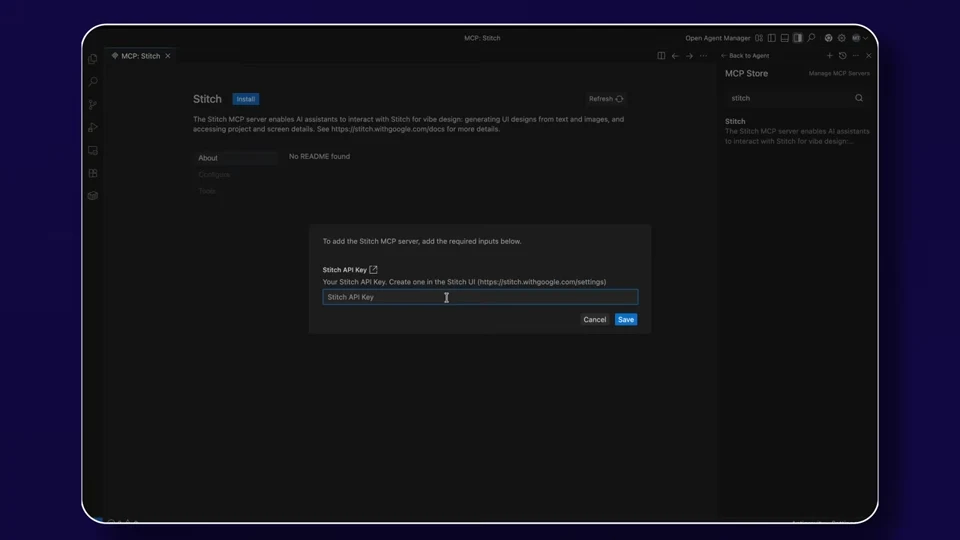Open the Search view in activity bar
Image resolution: width=960 pixels, height=540 pixels.
93,81
